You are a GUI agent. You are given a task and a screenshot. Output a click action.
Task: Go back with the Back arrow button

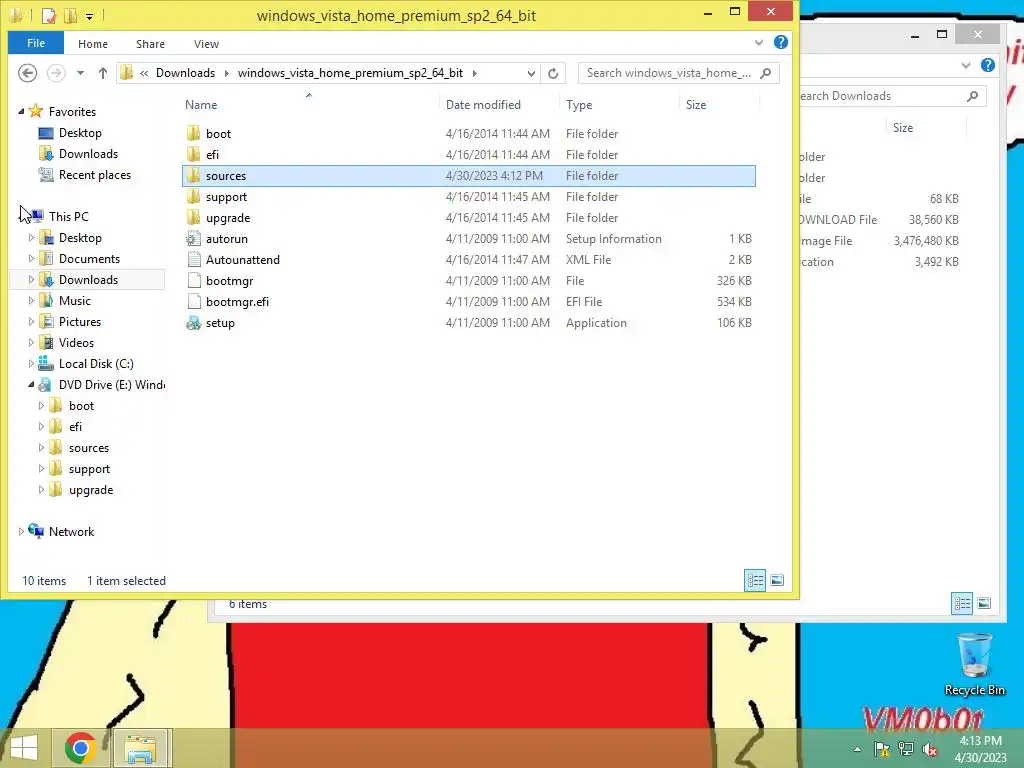(x=27, y=72)
